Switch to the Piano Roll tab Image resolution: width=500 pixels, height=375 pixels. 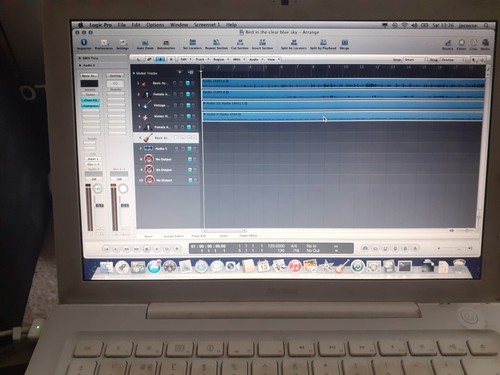pyautogui.click(x=199, y=236)
